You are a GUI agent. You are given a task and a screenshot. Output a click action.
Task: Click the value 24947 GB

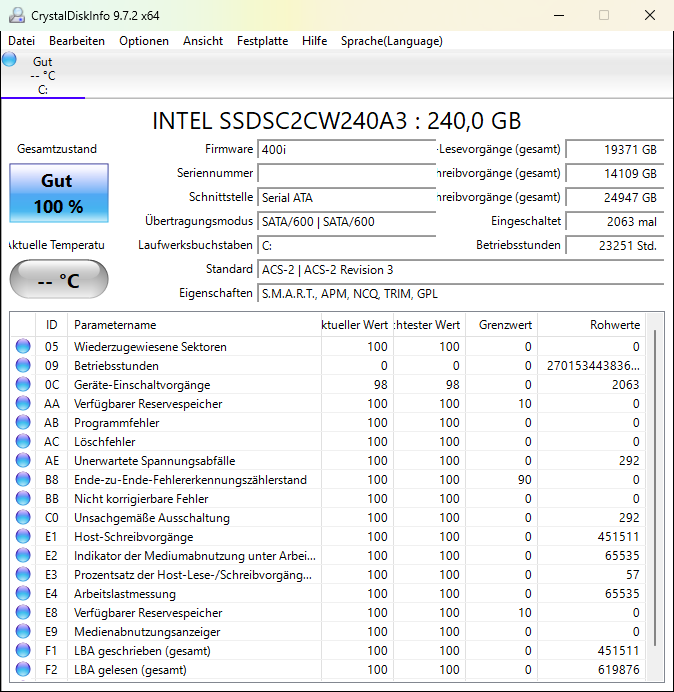(614, 197)
